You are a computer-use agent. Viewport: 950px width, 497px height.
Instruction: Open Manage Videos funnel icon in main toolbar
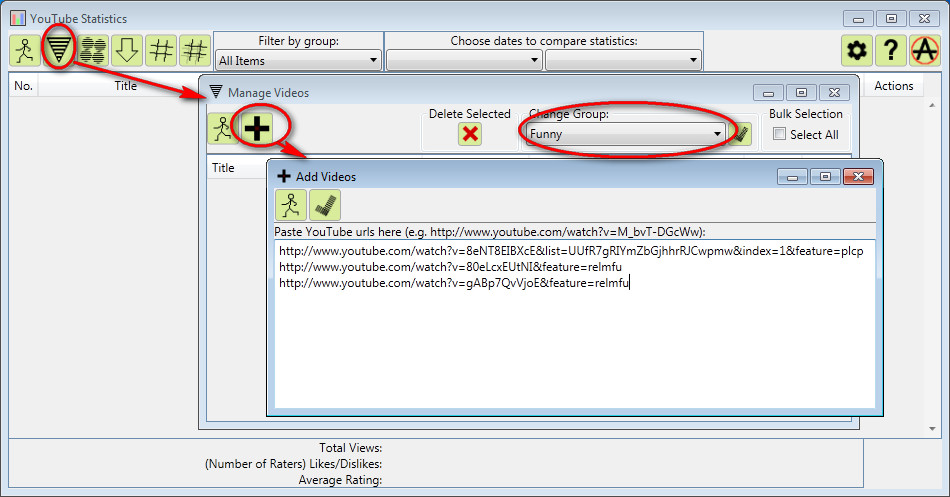[59, 50]
